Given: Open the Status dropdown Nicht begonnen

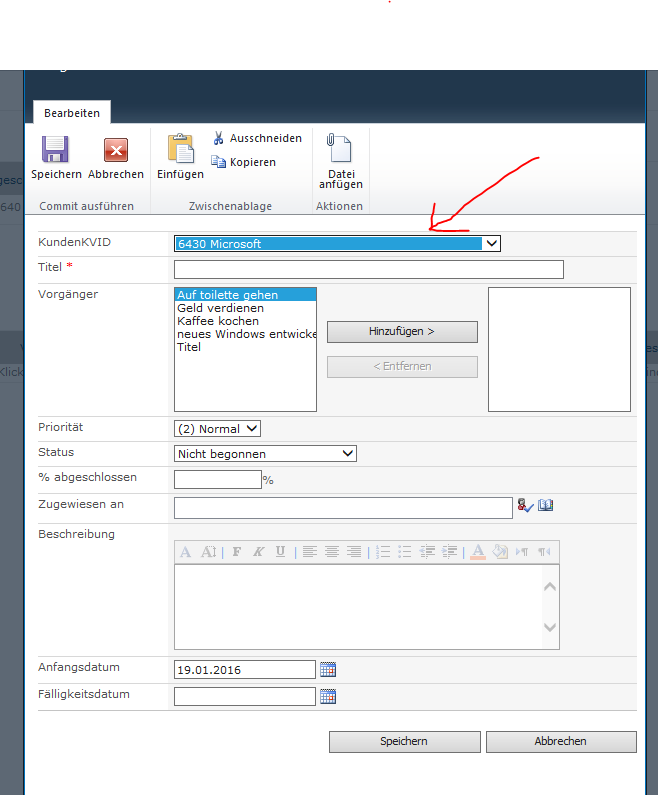Looking at the screenshot, I should [x=265, y=454].
